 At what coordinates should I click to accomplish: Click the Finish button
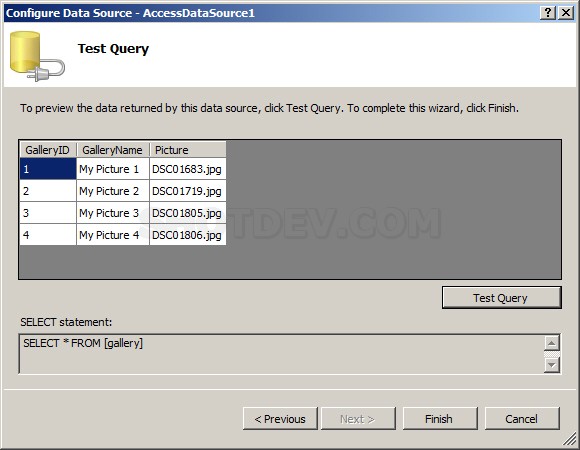[440, 419]
